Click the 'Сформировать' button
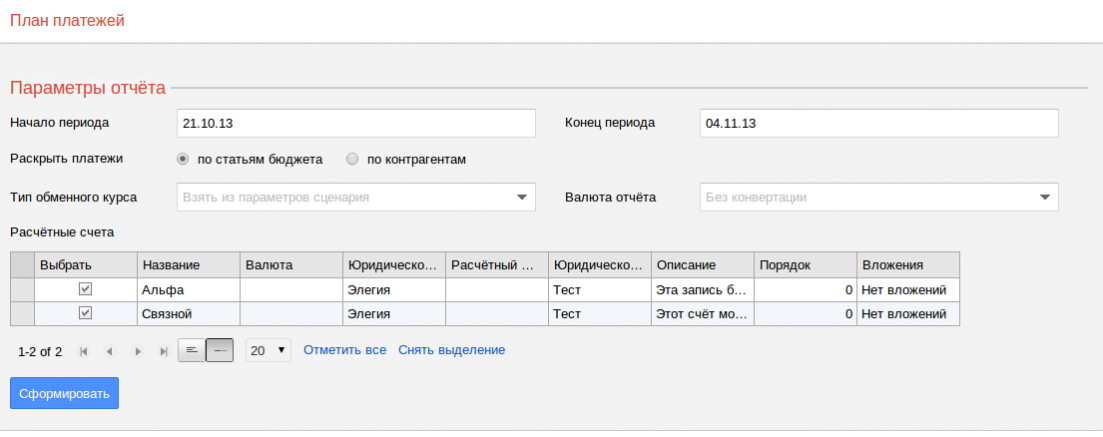The height and width of the screenshot is (437, 1103). (64, 393)
